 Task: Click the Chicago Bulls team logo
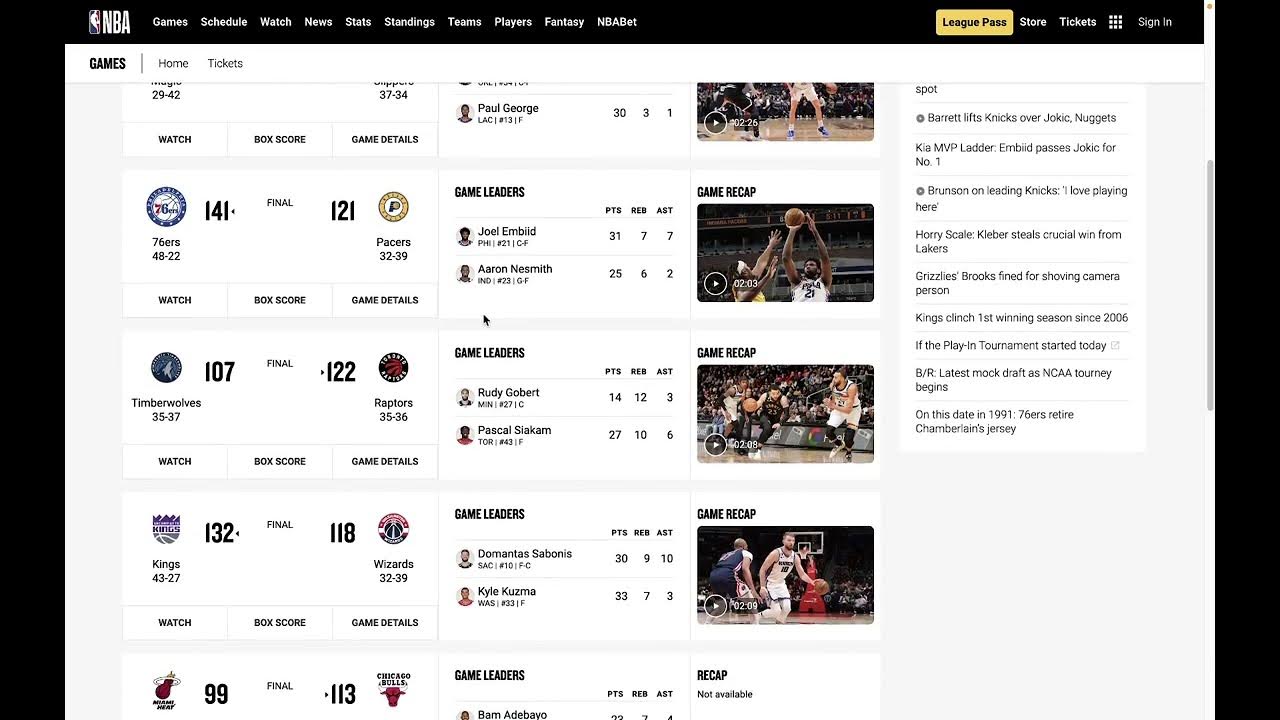pos(393,690)
